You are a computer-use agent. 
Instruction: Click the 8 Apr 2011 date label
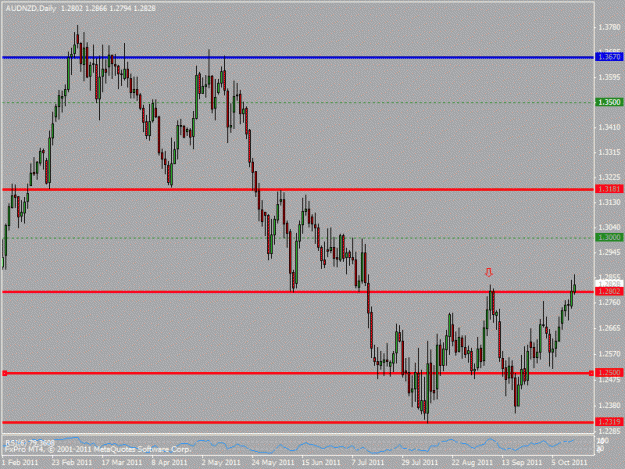click(169, 463)
